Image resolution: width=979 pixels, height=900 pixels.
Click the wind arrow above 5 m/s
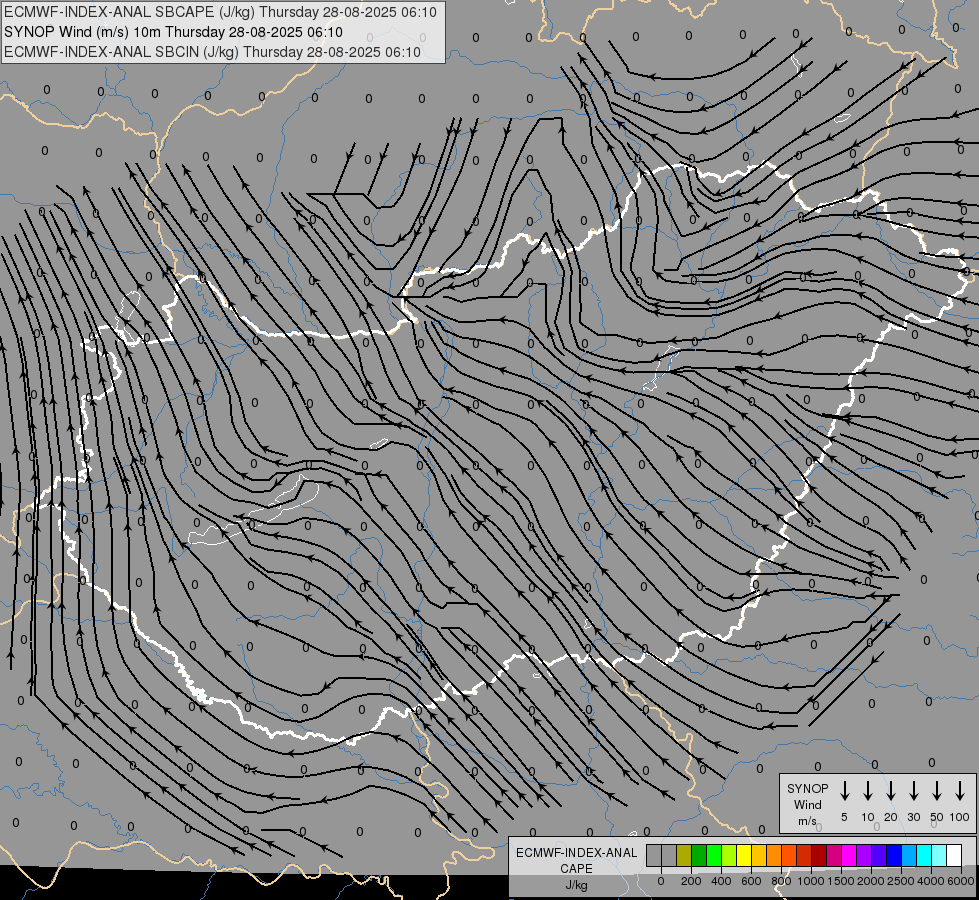coord(845,791)
